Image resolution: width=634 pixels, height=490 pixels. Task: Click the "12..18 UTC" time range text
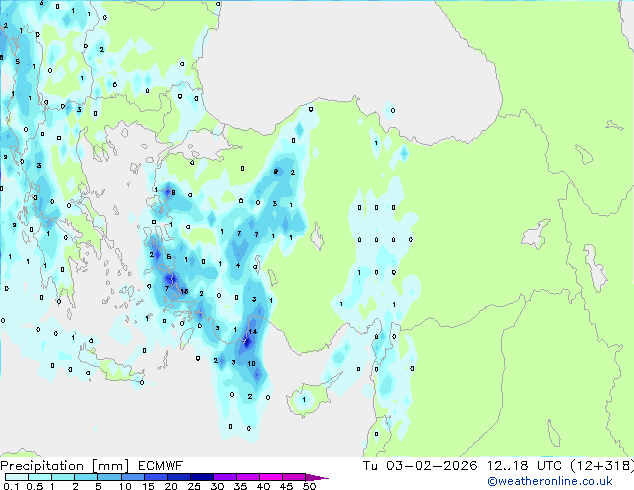pyautogui.click(x=524, y=466)
